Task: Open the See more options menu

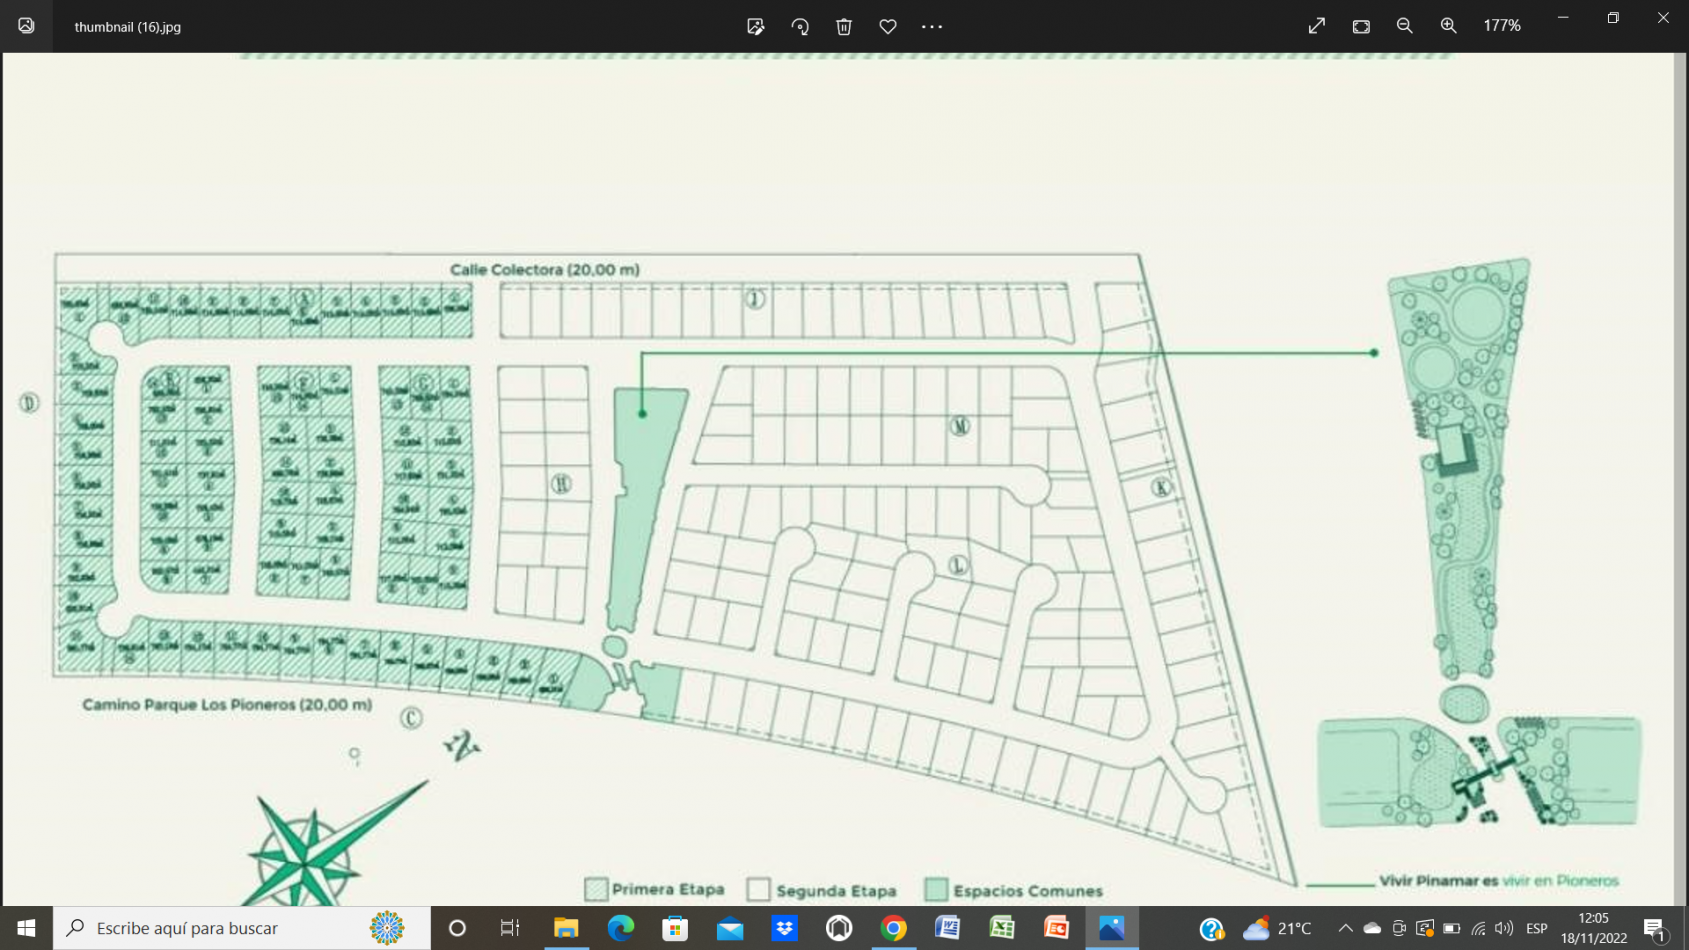Action: point(932,27)
